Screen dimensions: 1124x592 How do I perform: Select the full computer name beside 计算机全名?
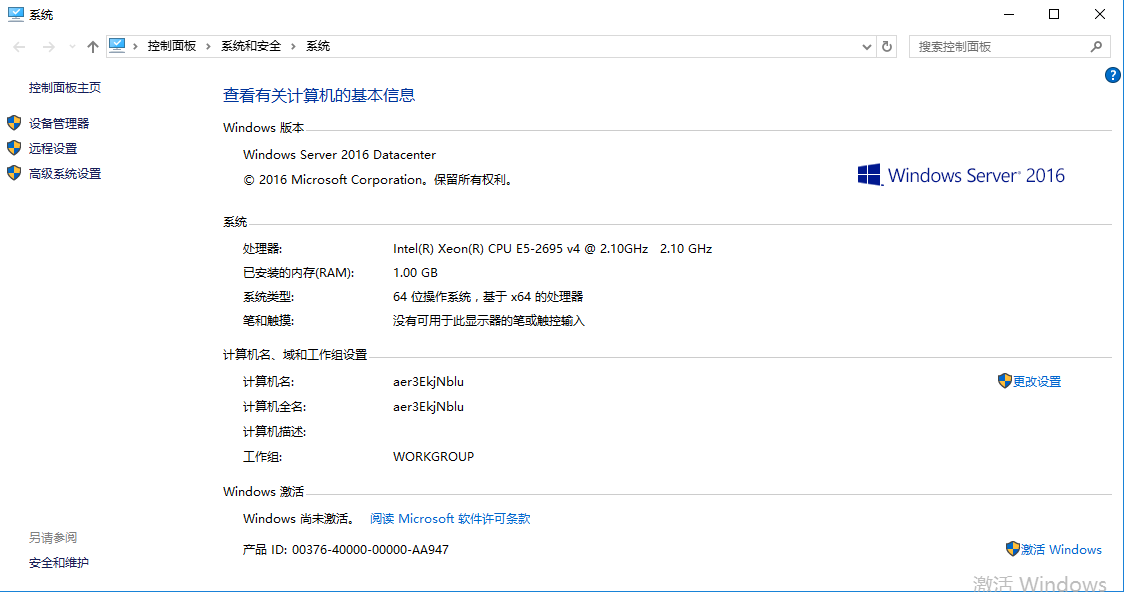click(x=428, y=407)
